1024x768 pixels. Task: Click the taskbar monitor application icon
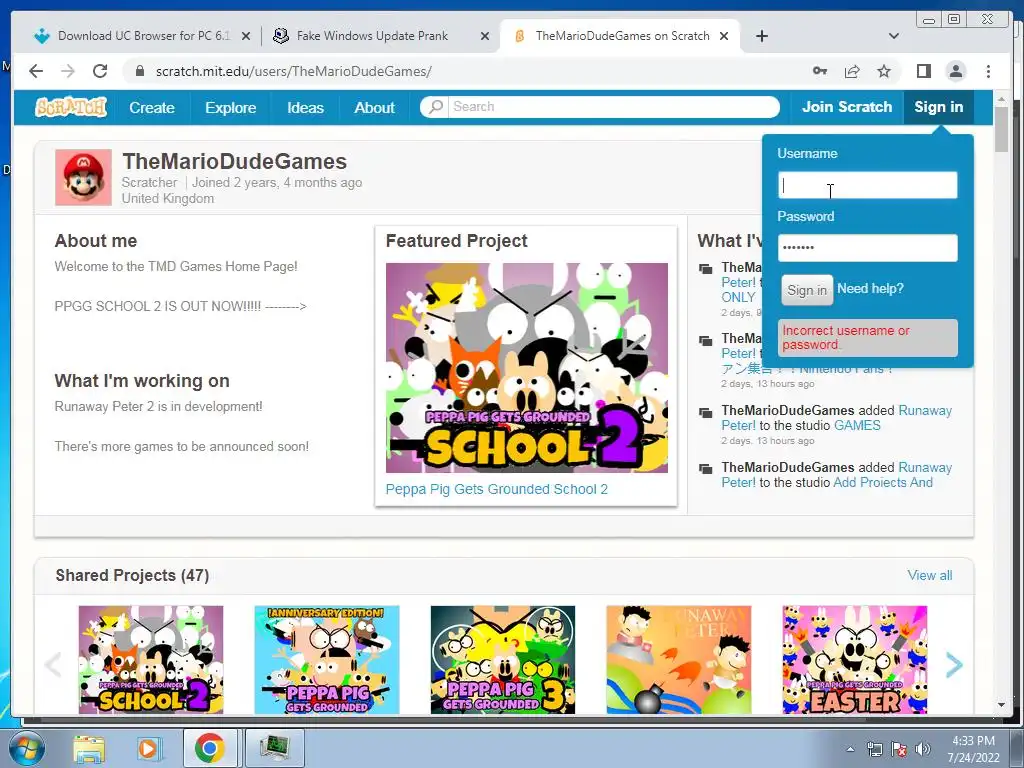click(274, 748)
